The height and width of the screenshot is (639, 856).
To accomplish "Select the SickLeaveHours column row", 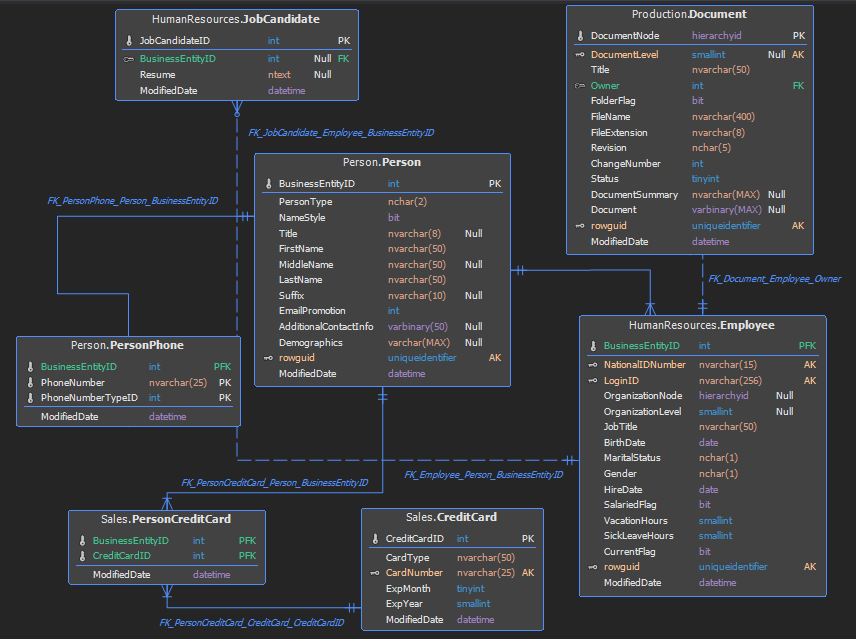I will pos(702,536).
